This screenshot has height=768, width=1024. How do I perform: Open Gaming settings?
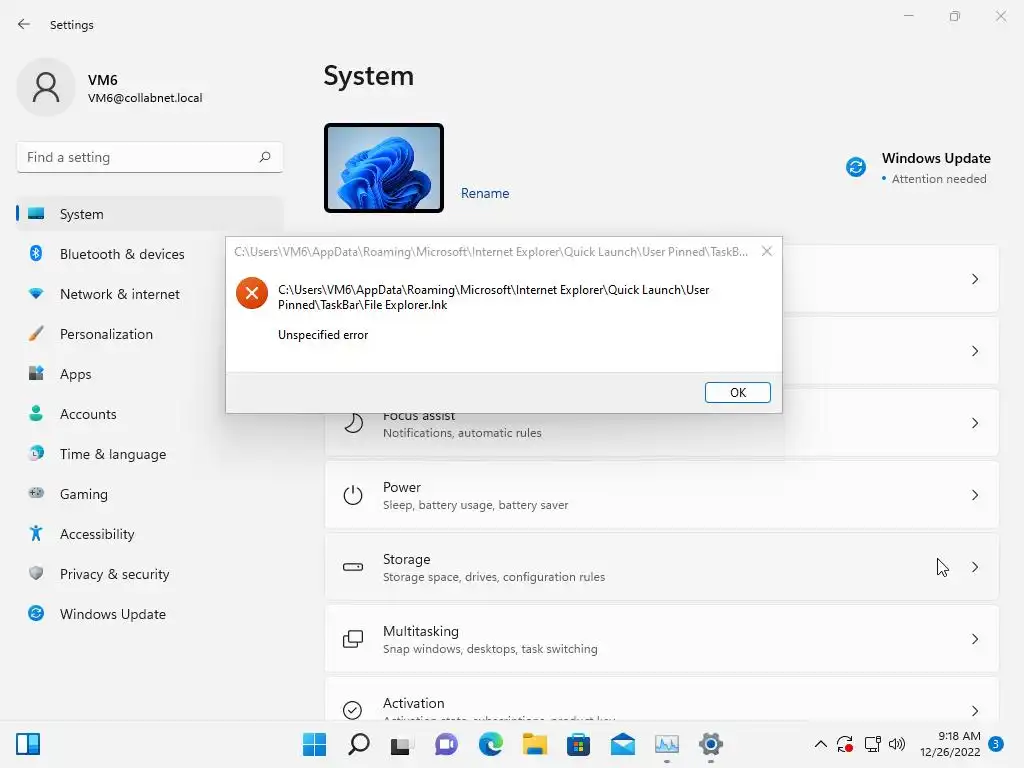[150, 494]
